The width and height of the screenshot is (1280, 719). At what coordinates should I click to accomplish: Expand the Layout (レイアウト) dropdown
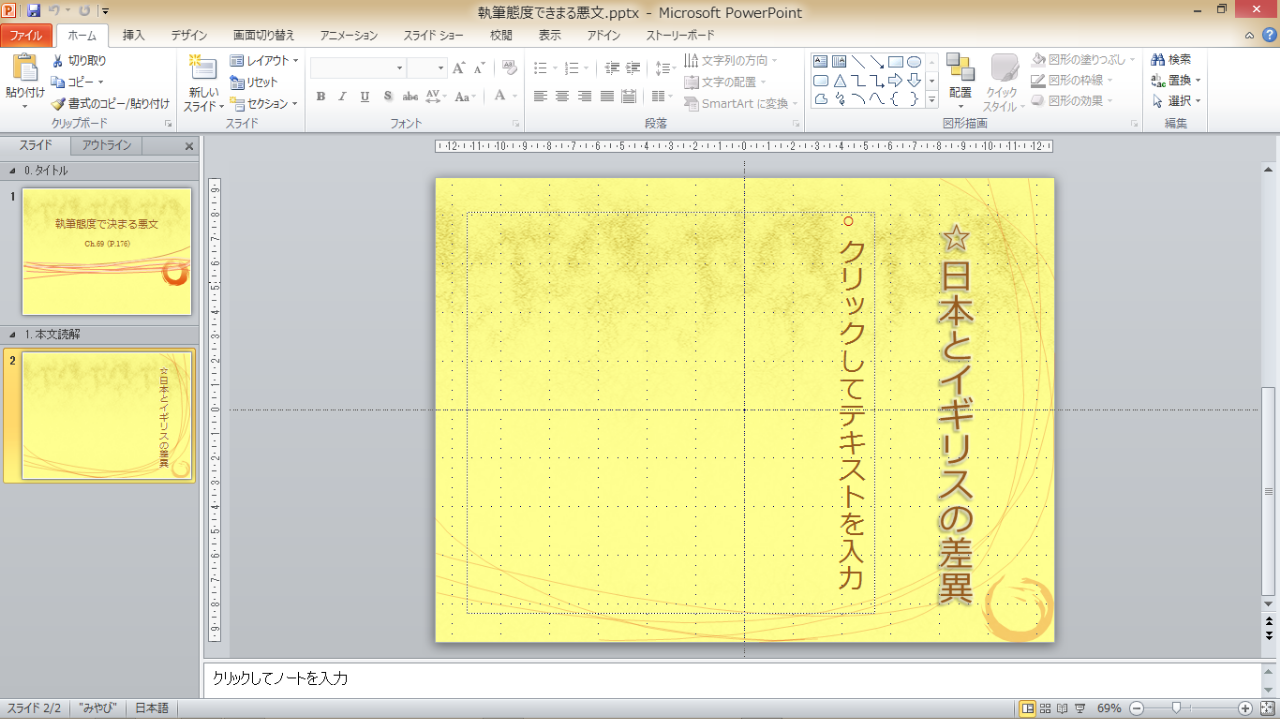(264, 61)
